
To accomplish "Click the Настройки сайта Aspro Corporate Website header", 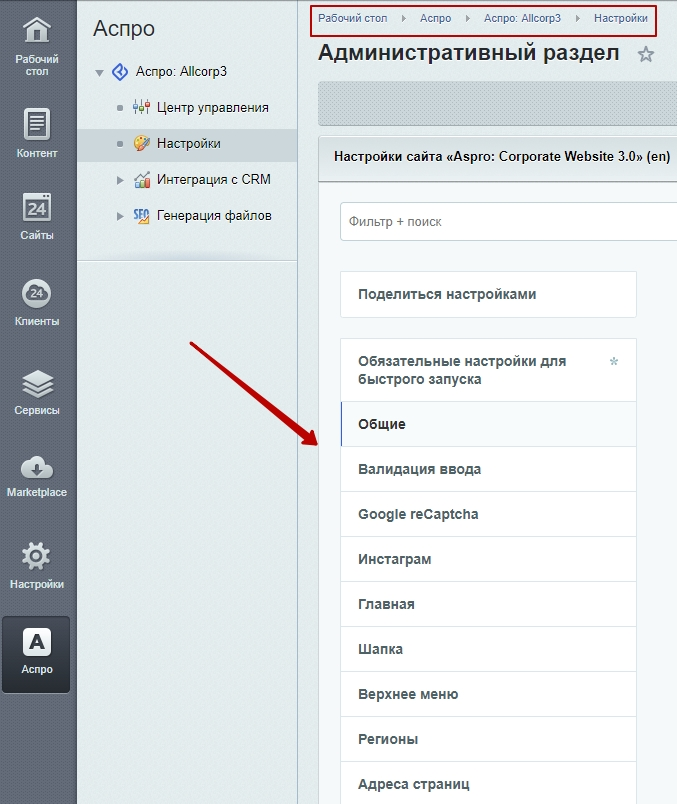I will click(502, 156).
